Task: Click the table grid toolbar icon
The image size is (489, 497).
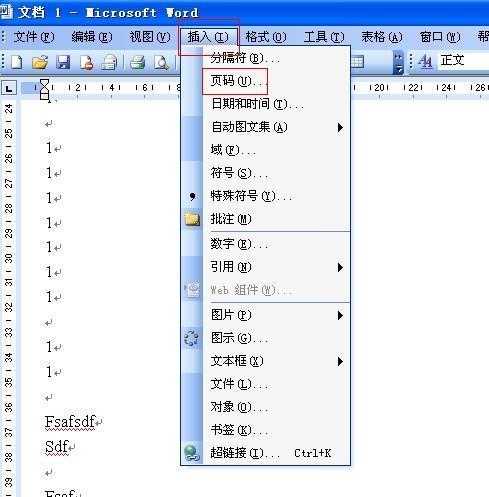Action: pos(357,62)
